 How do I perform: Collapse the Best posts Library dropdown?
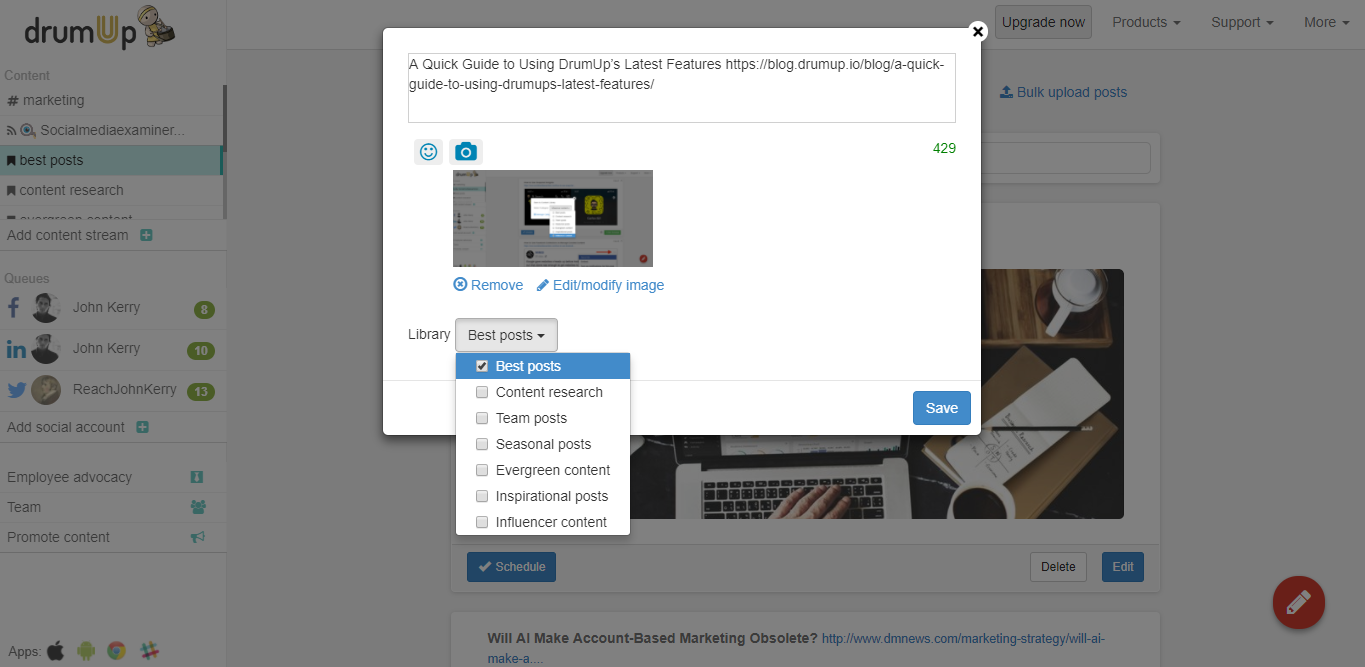coord(506,335)
